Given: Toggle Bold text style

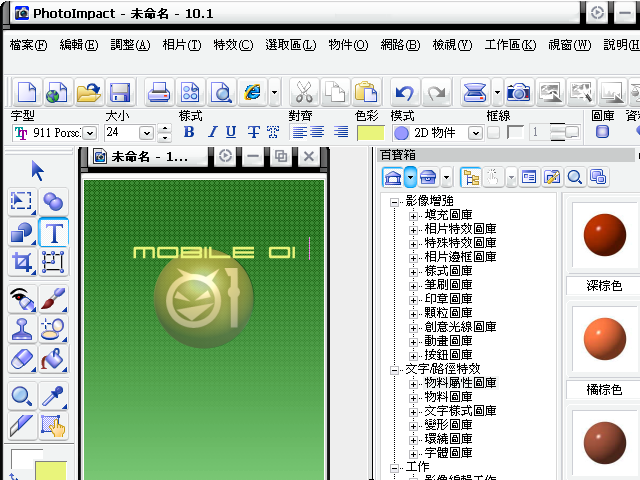Looking at the screenshot, I should coord(189,132).
